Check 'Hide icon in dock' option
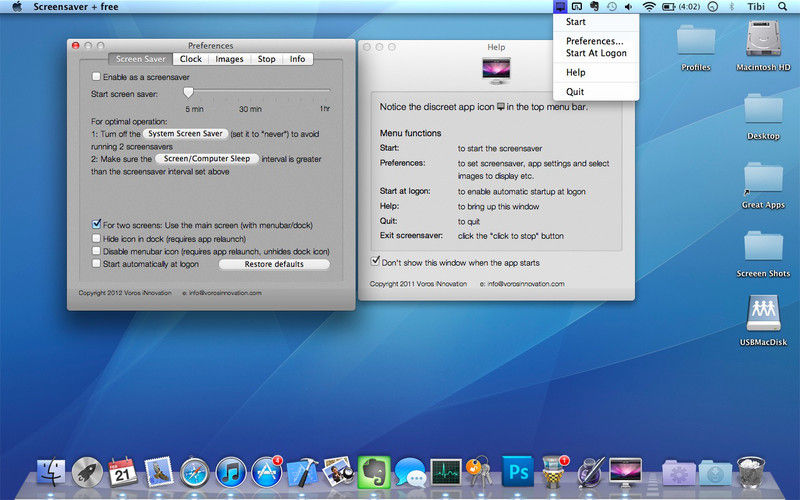This screenshot has width=800, height=500. [x=96, y=238]
